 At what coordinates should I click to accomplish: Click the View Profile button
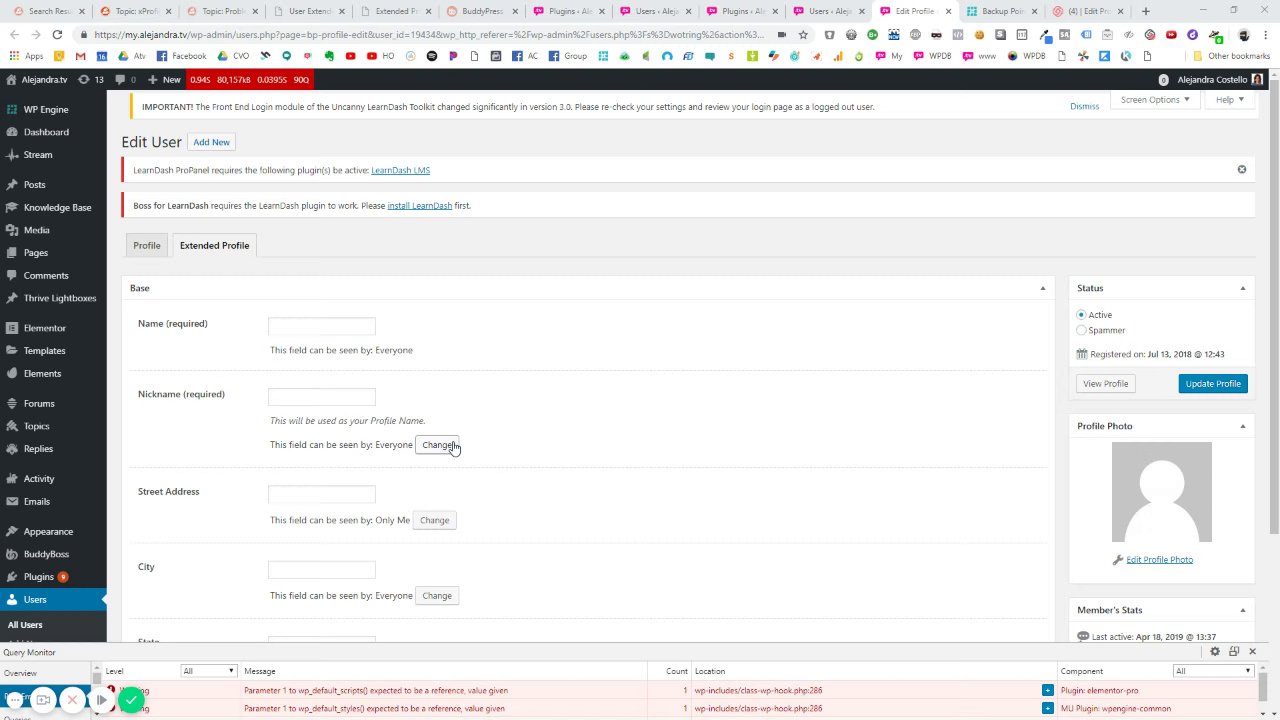pos(1105,384)
